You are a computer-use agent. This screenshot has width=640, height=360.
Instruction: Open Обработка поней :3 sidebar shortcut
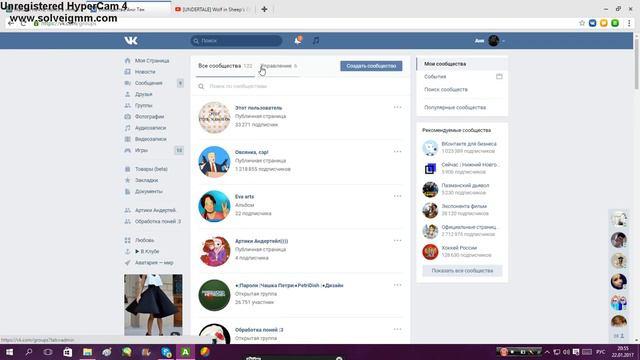click(x=158, y=222)
